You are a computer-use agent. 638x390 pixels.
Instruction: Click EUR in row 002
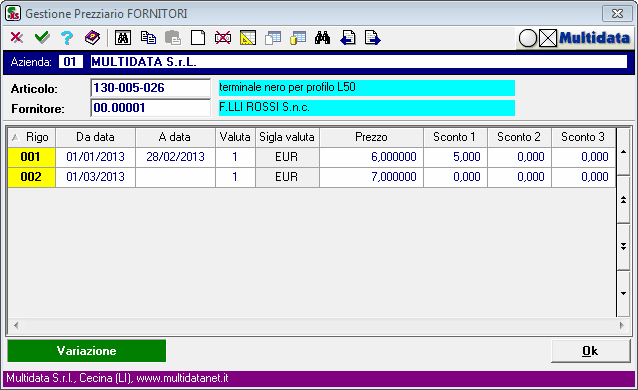(287, 177)
